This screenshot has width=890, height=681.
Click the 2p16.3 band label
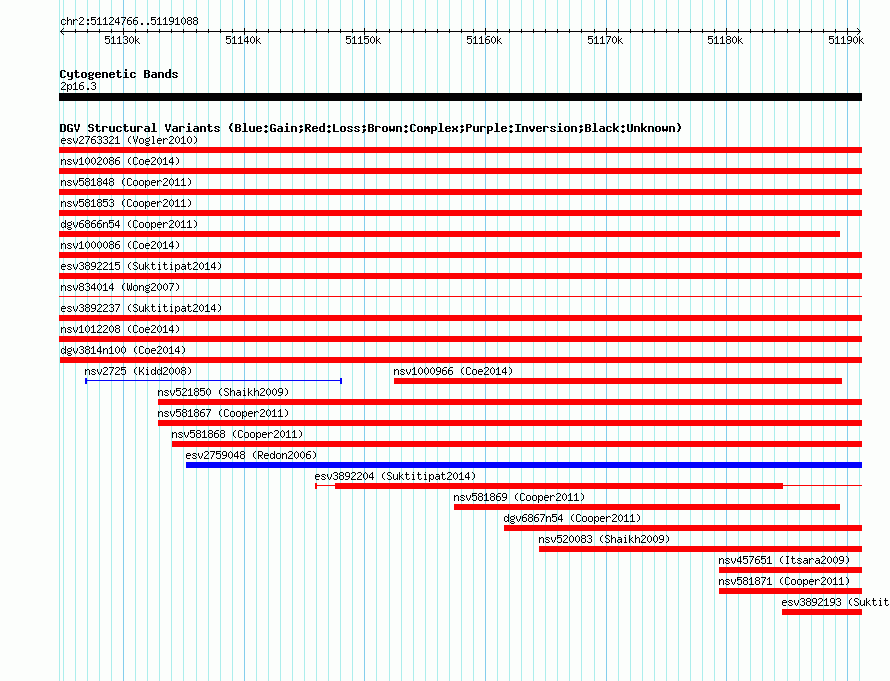(78, 86)
